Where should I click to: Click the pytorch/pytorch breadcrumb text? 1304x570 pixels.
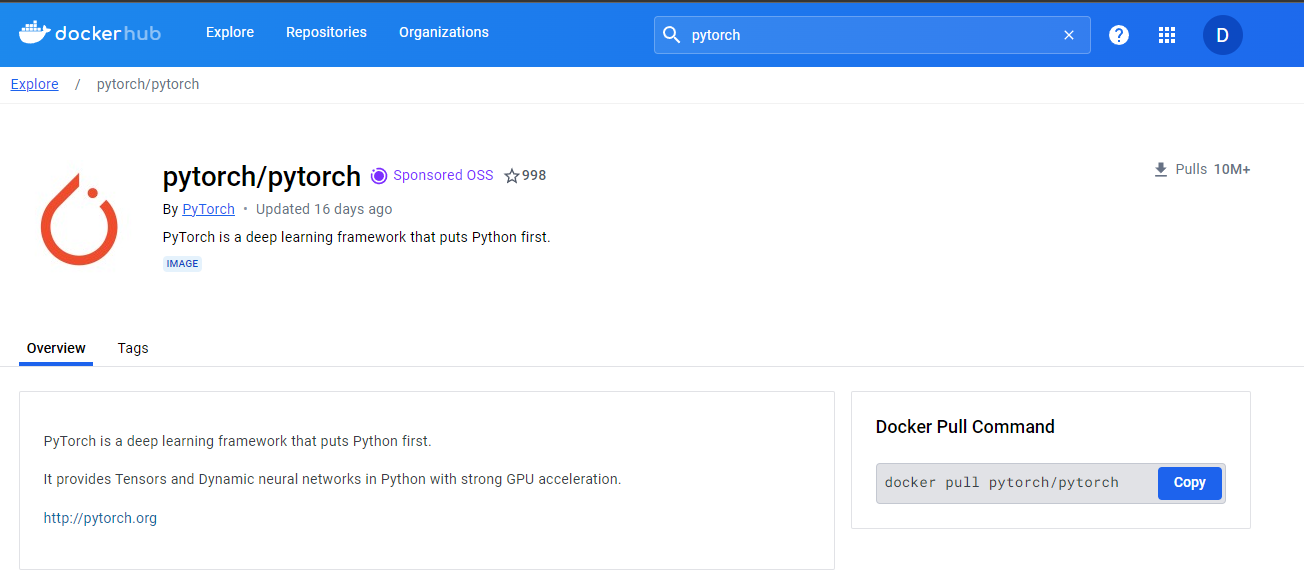(x=148, y=84)
